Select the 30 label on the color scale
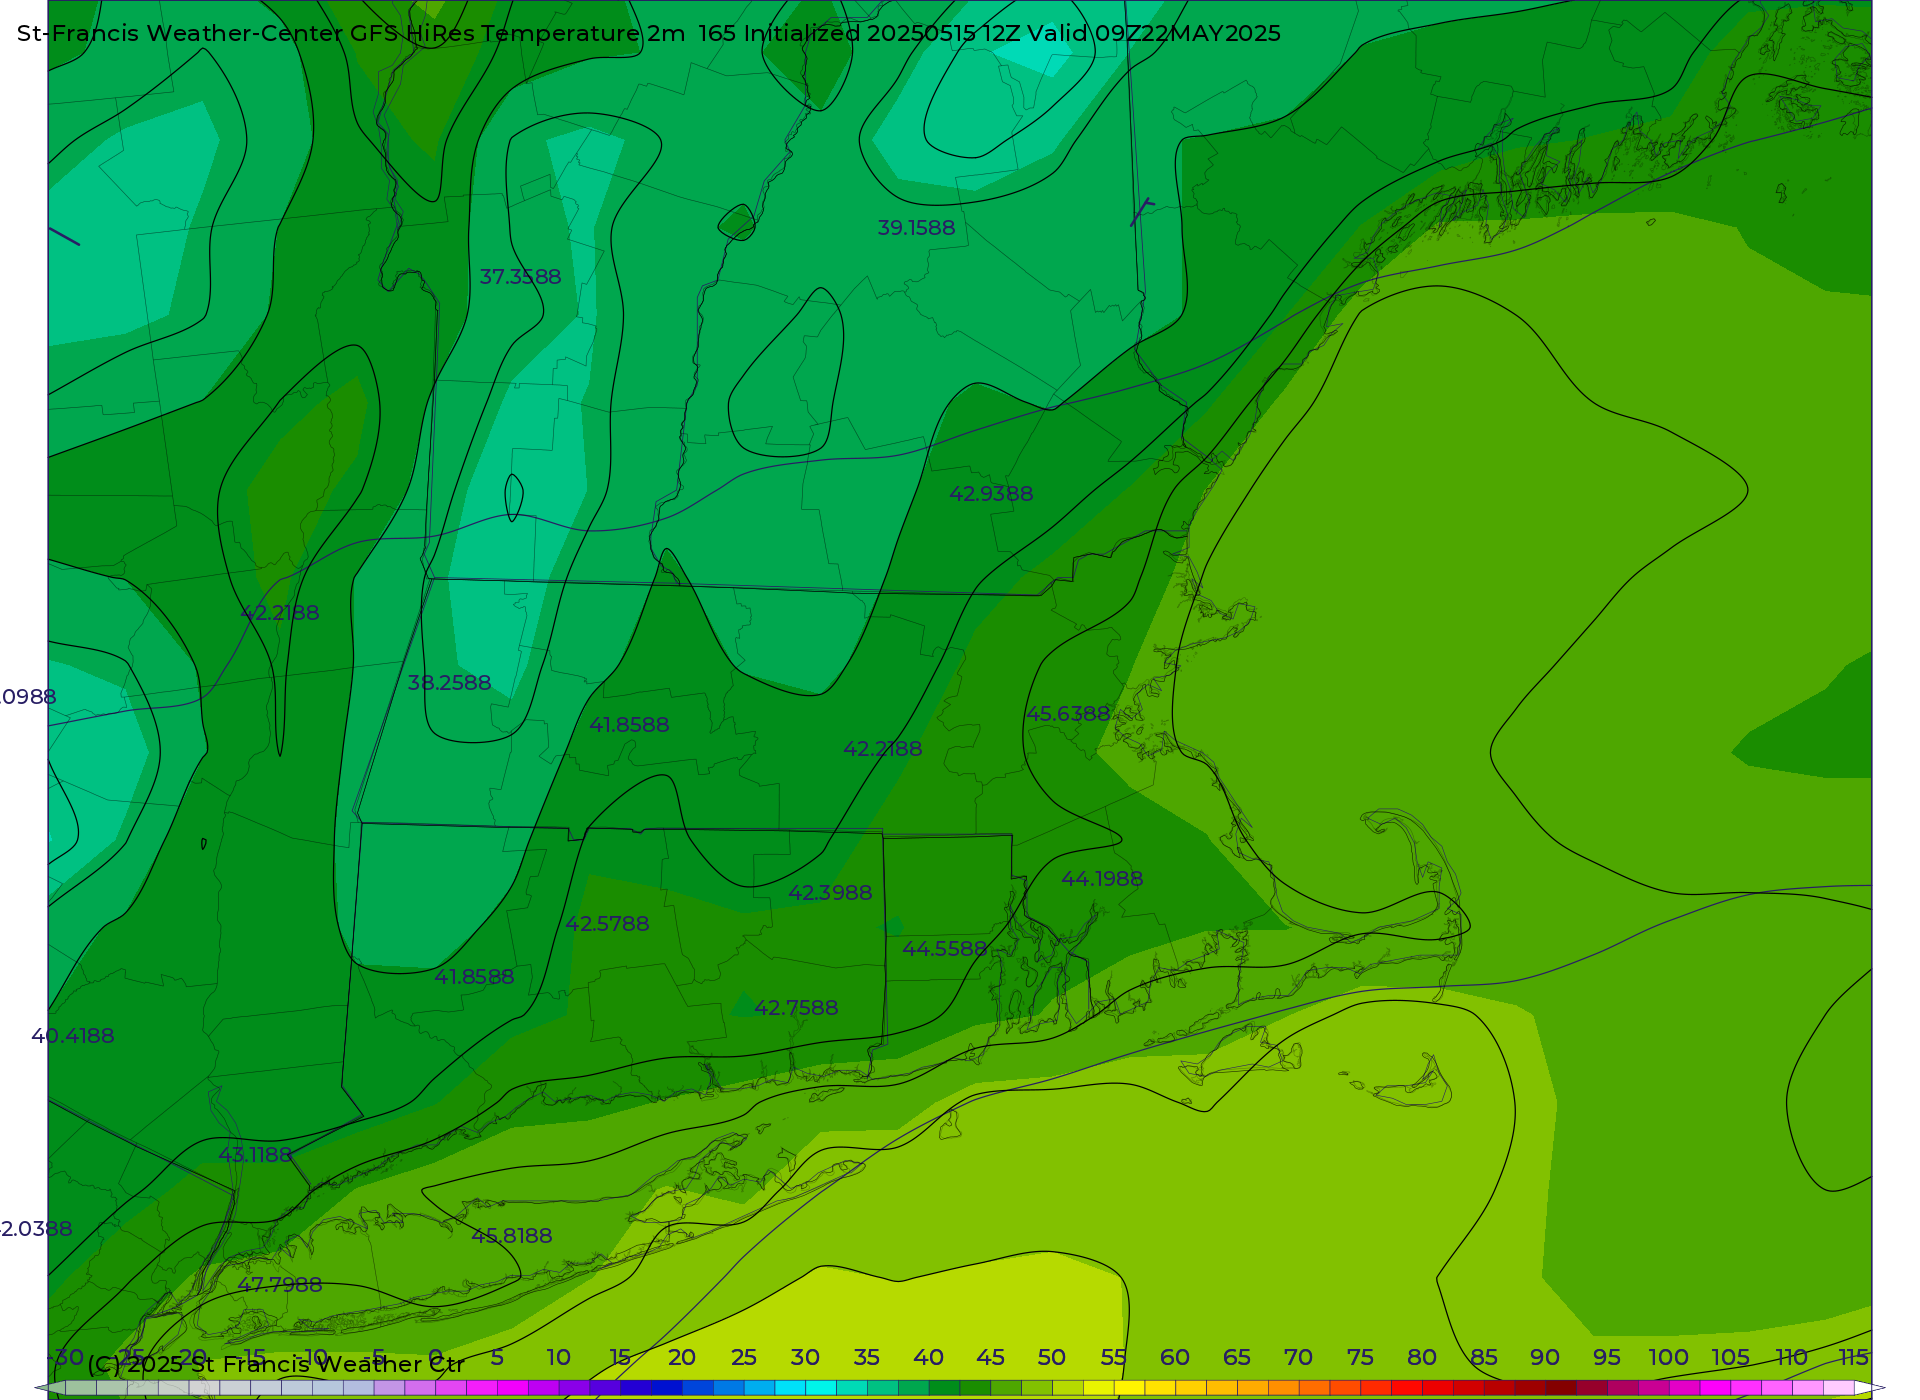 [805, 1358]
